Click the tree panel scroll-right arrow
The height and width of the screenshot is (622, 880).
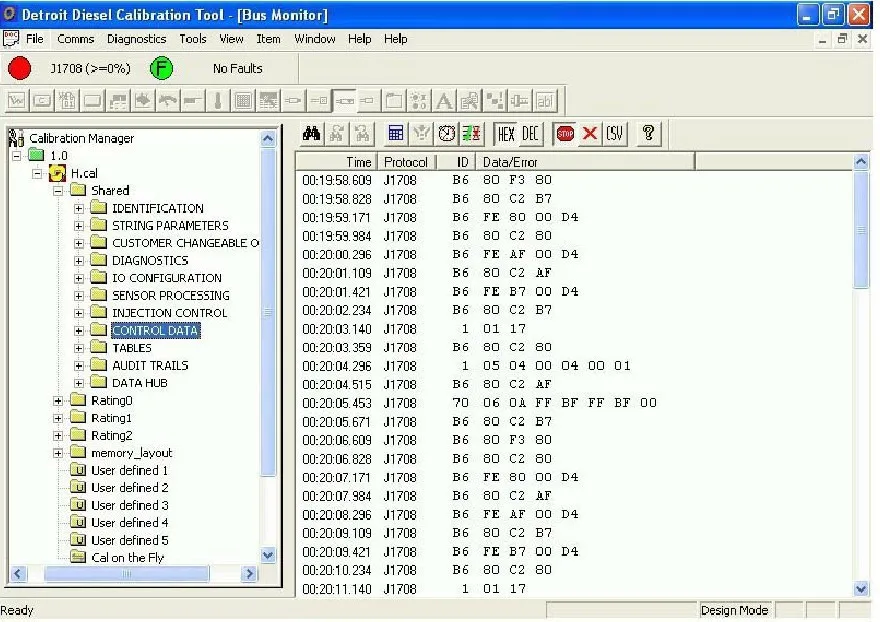[249, 574]
